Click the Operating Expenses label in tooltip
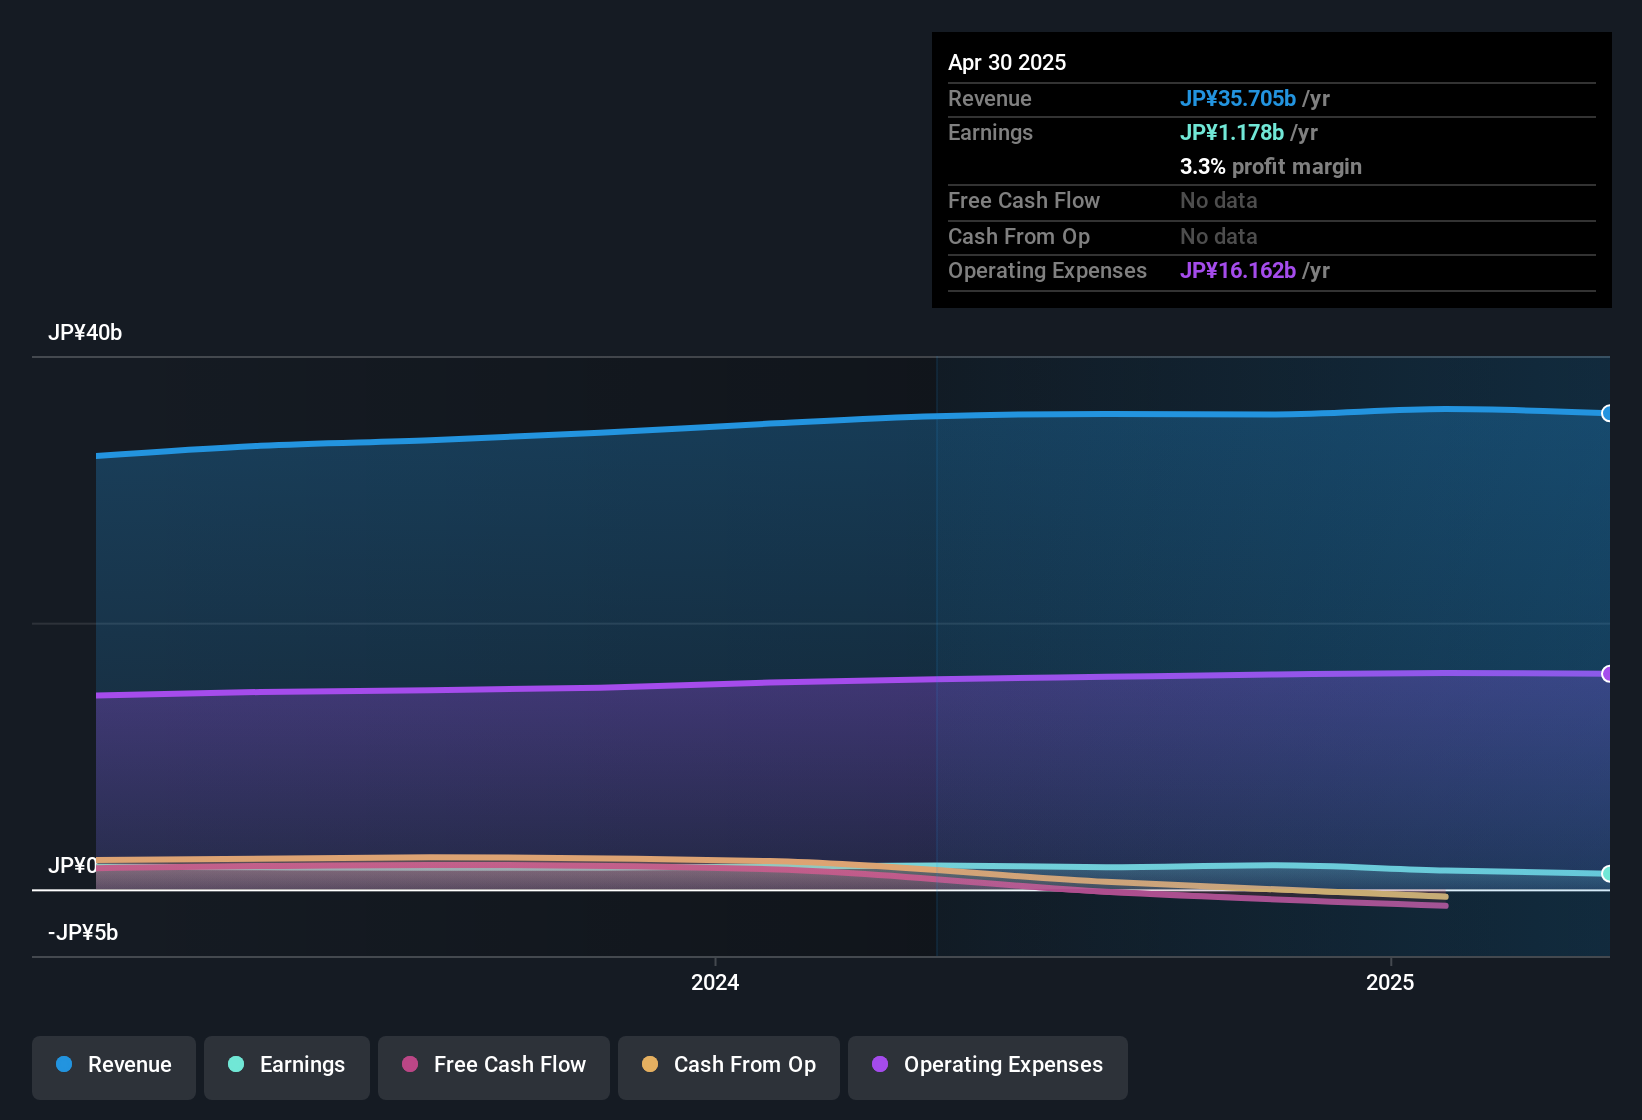The image size is (1642, 1120). pyautogui.click(x=1047, y=270)
